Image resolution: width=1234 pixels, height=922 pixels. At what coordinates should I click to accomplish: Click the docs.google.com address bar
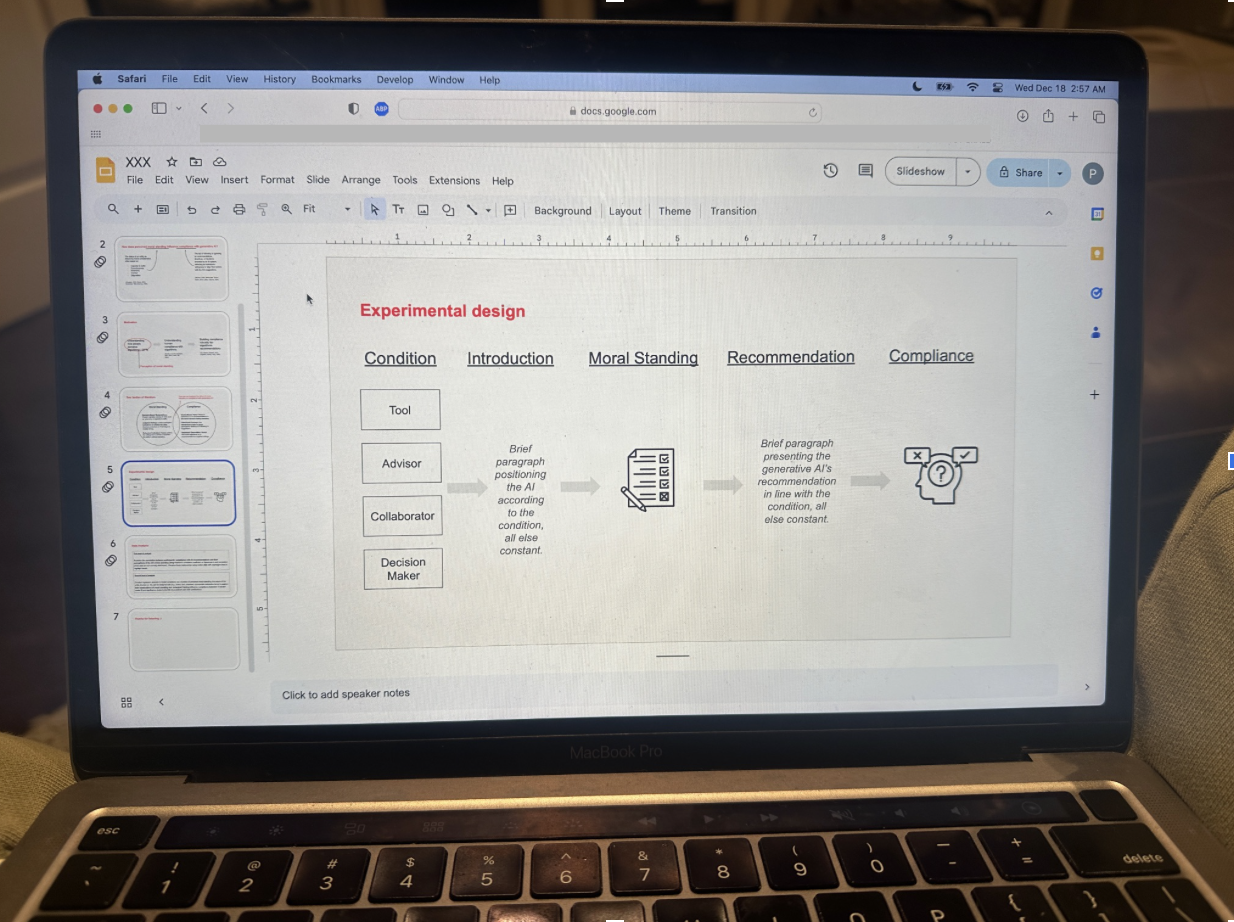(610, 112)
